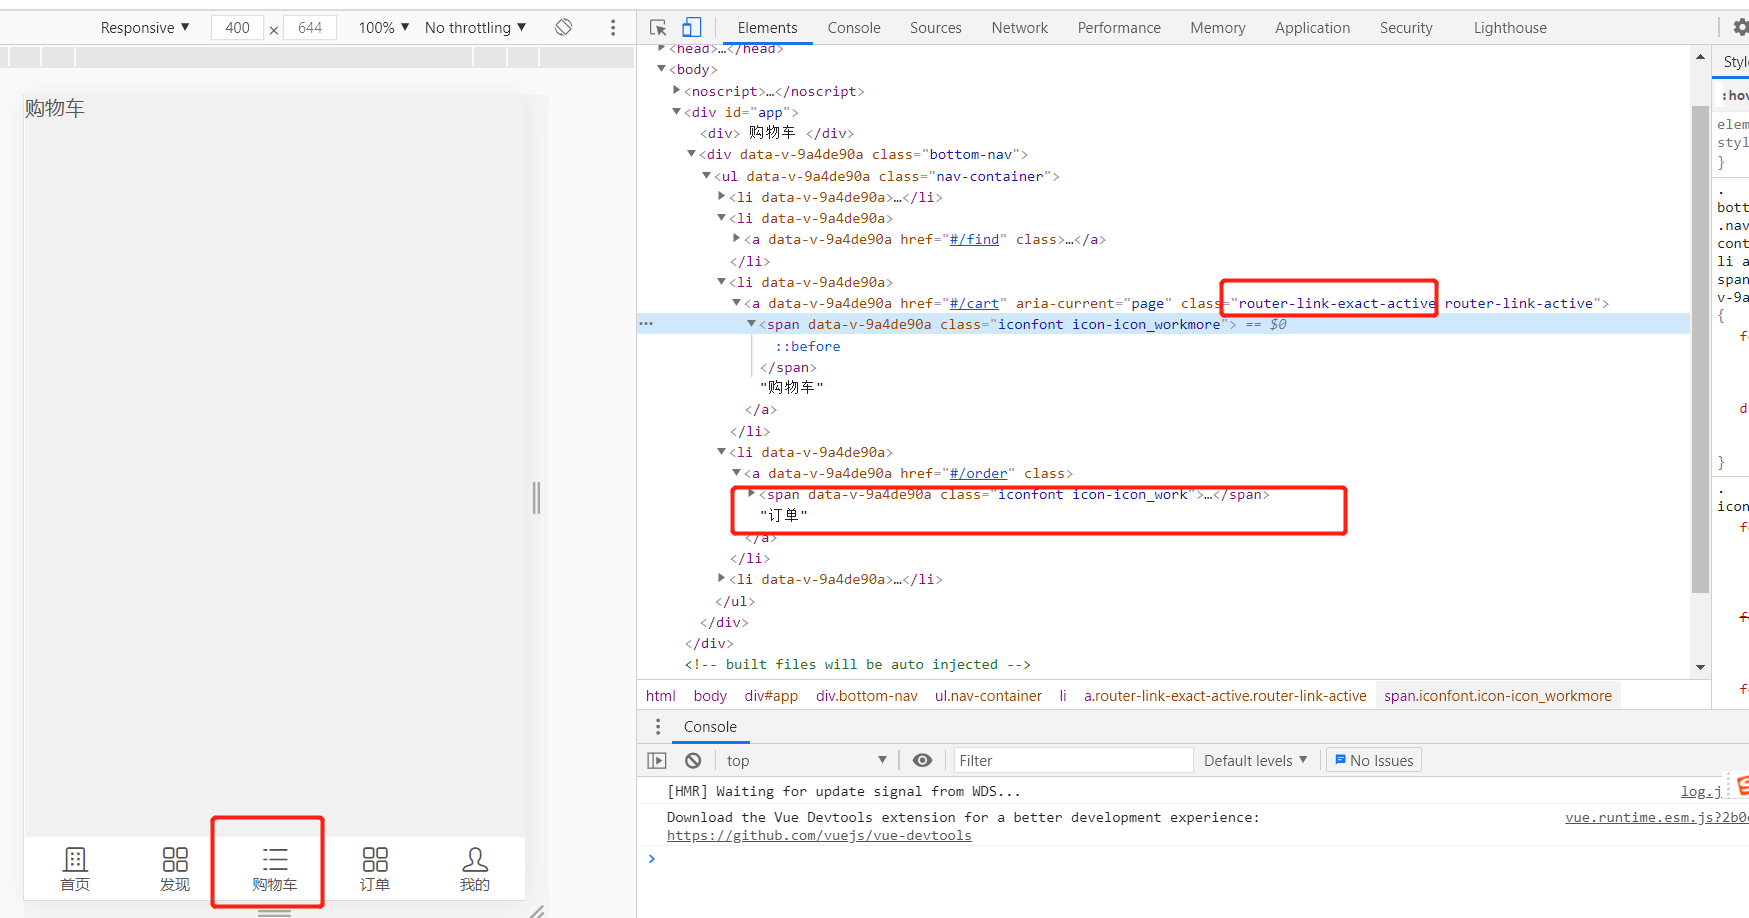Switch to the Console tab in top bar
The width and height of the screenshot is (1749, 918).
coord(854,27)
